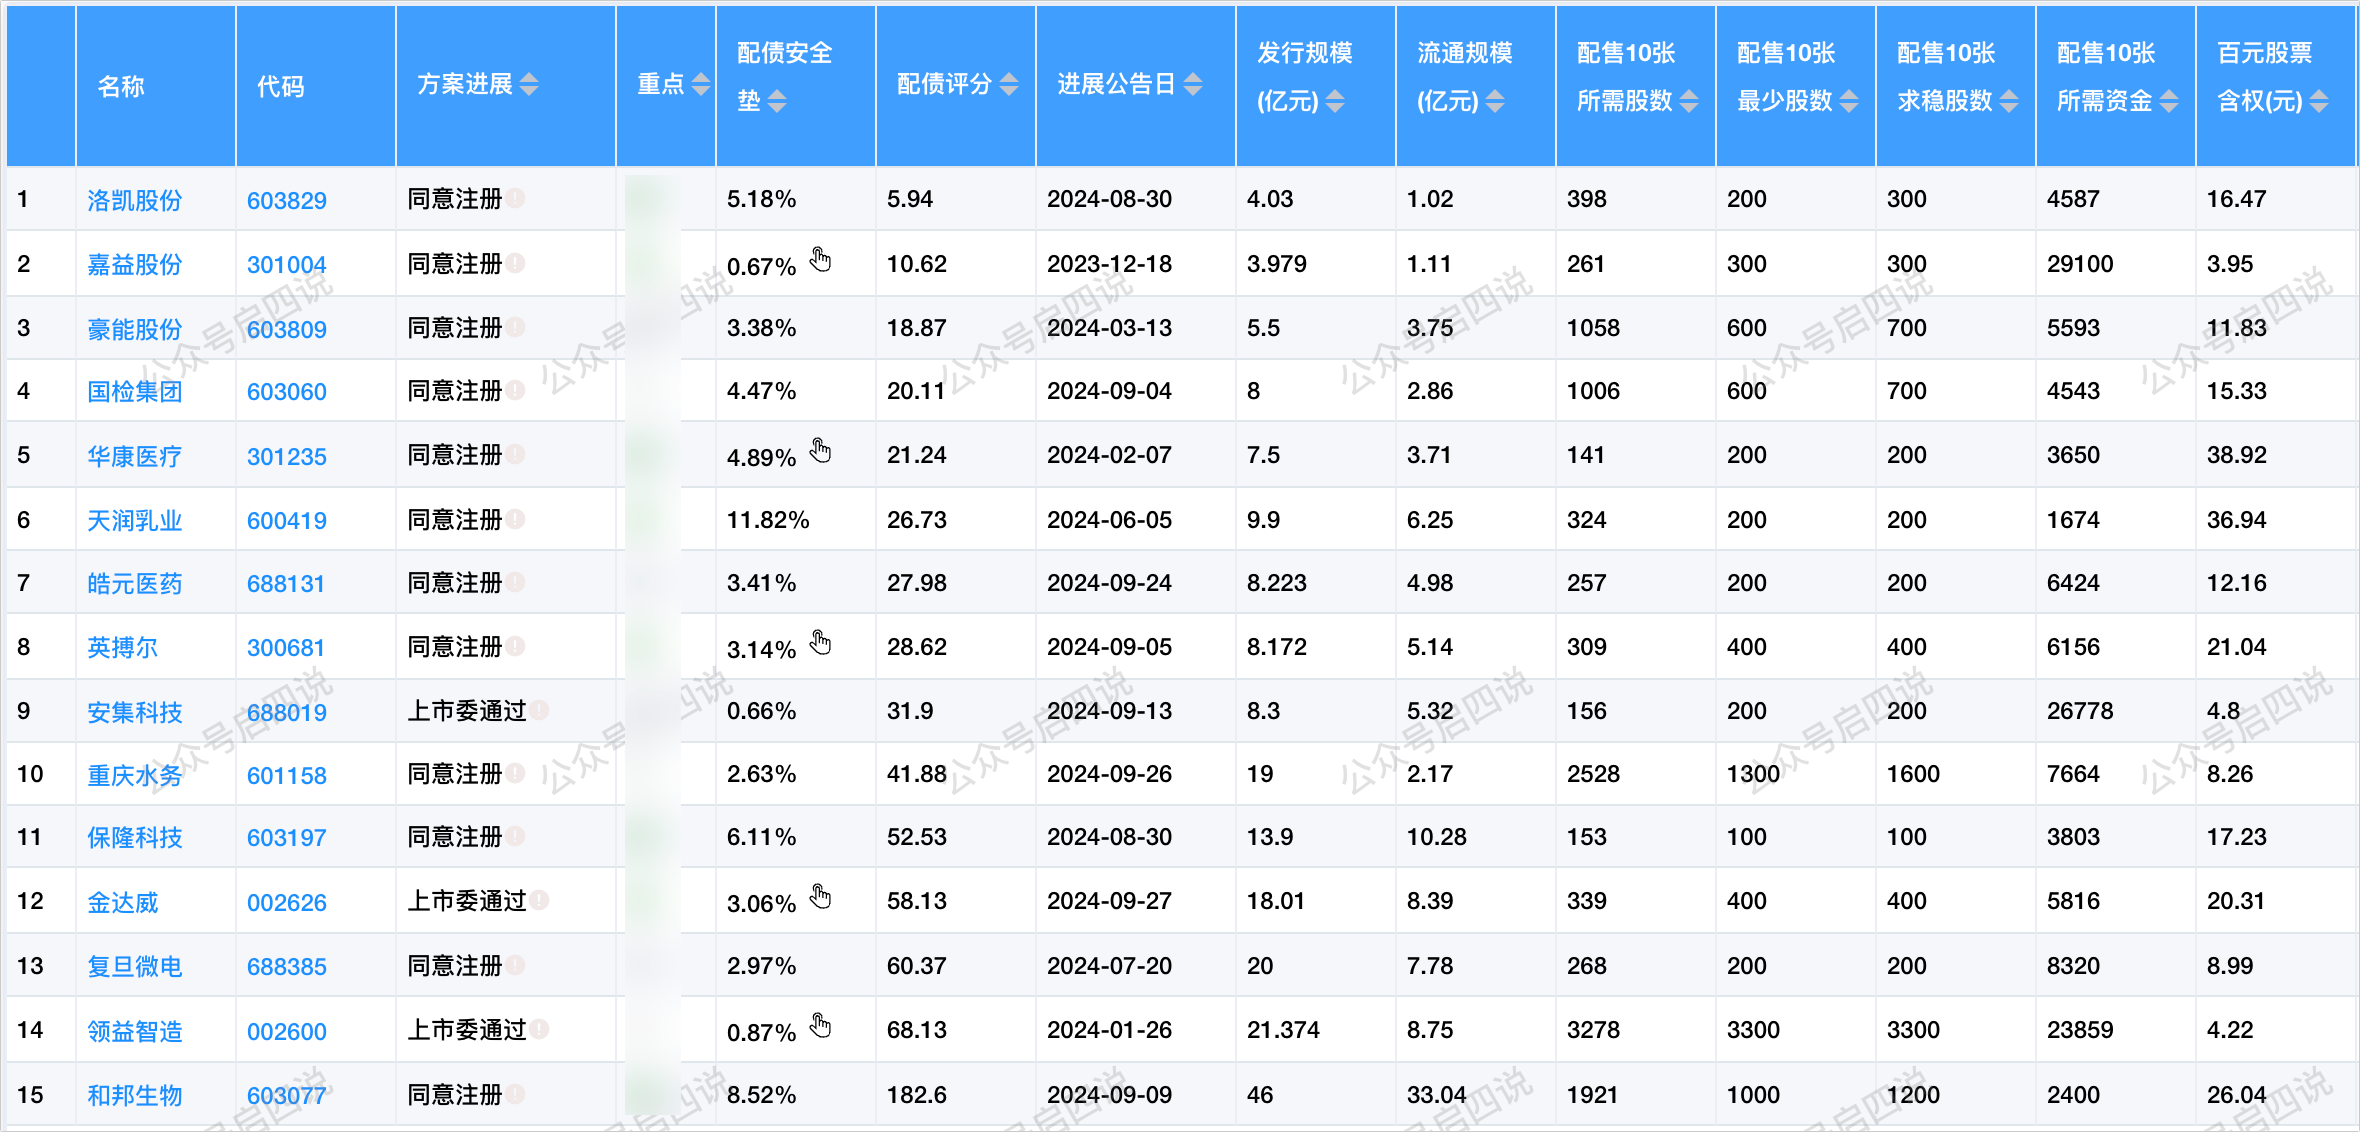
Task: Sort by 方案进展 column arrows
Action: 529,85
